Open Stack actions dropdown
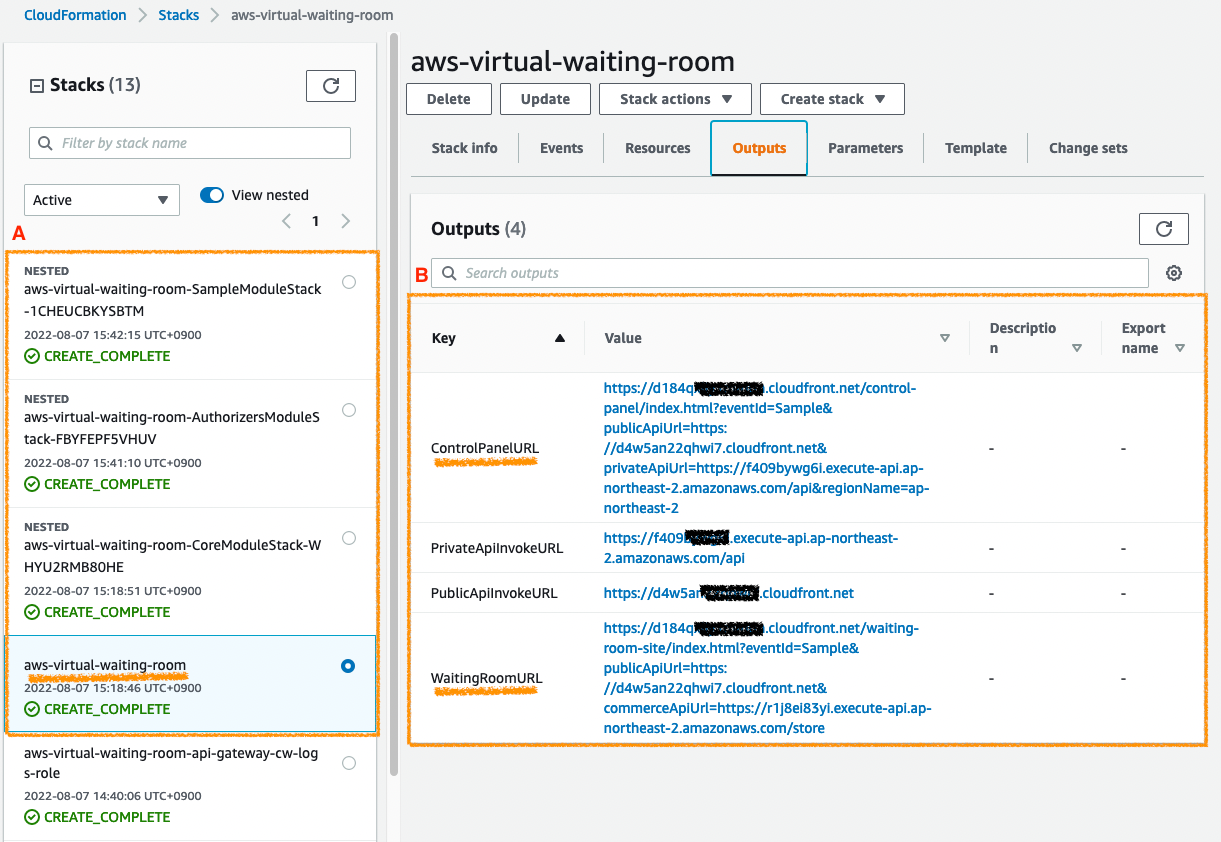This screenshot has height=842, width=1221. coord(677,99)
